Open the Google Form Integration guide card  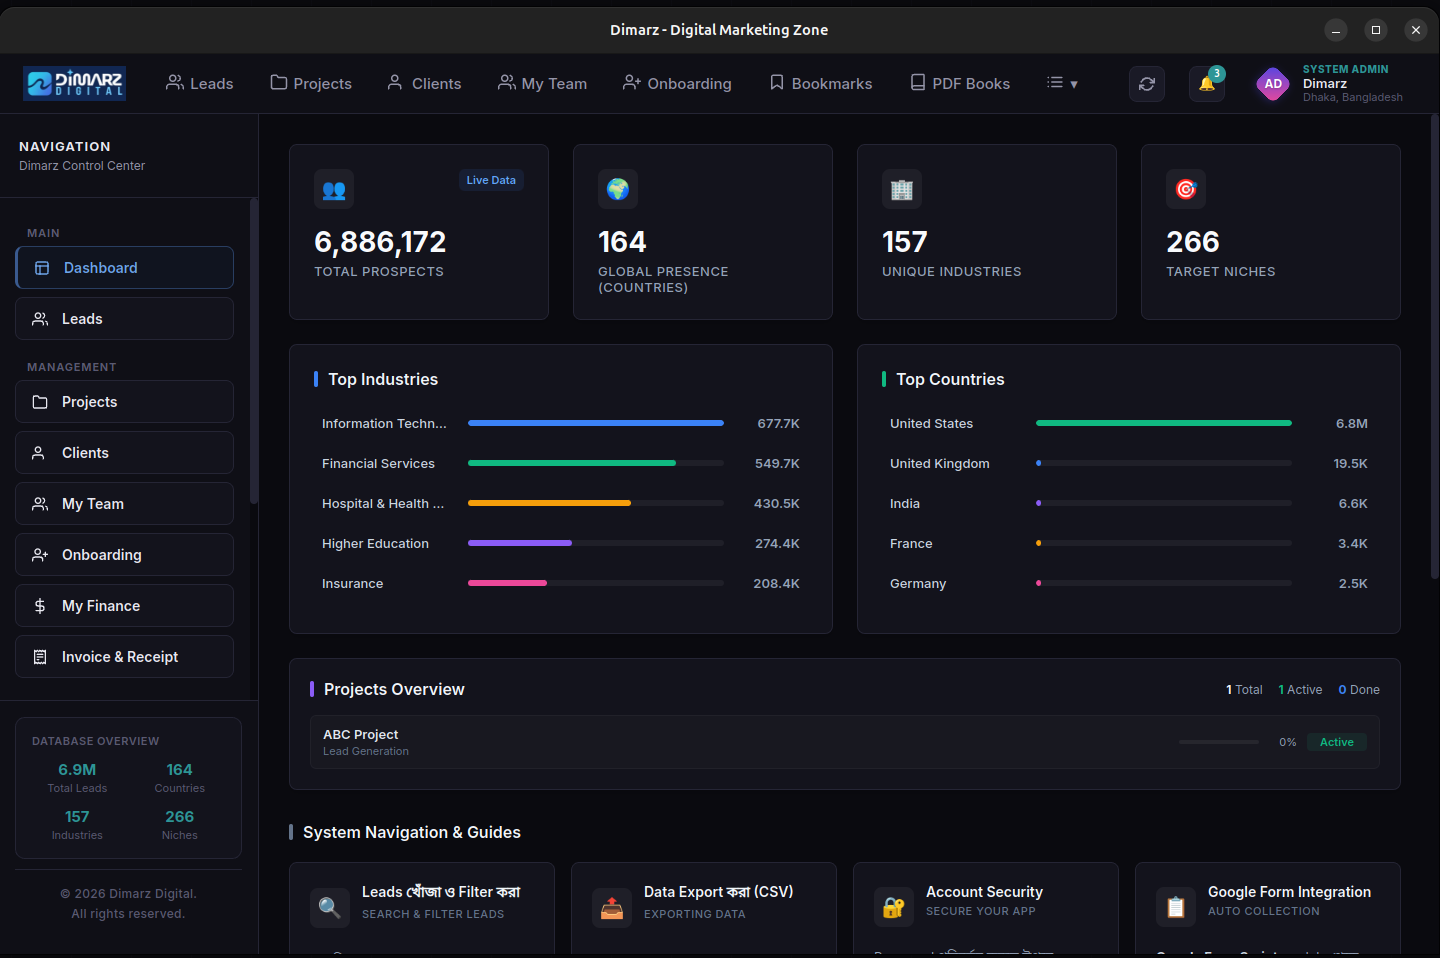click(1268, 908)
